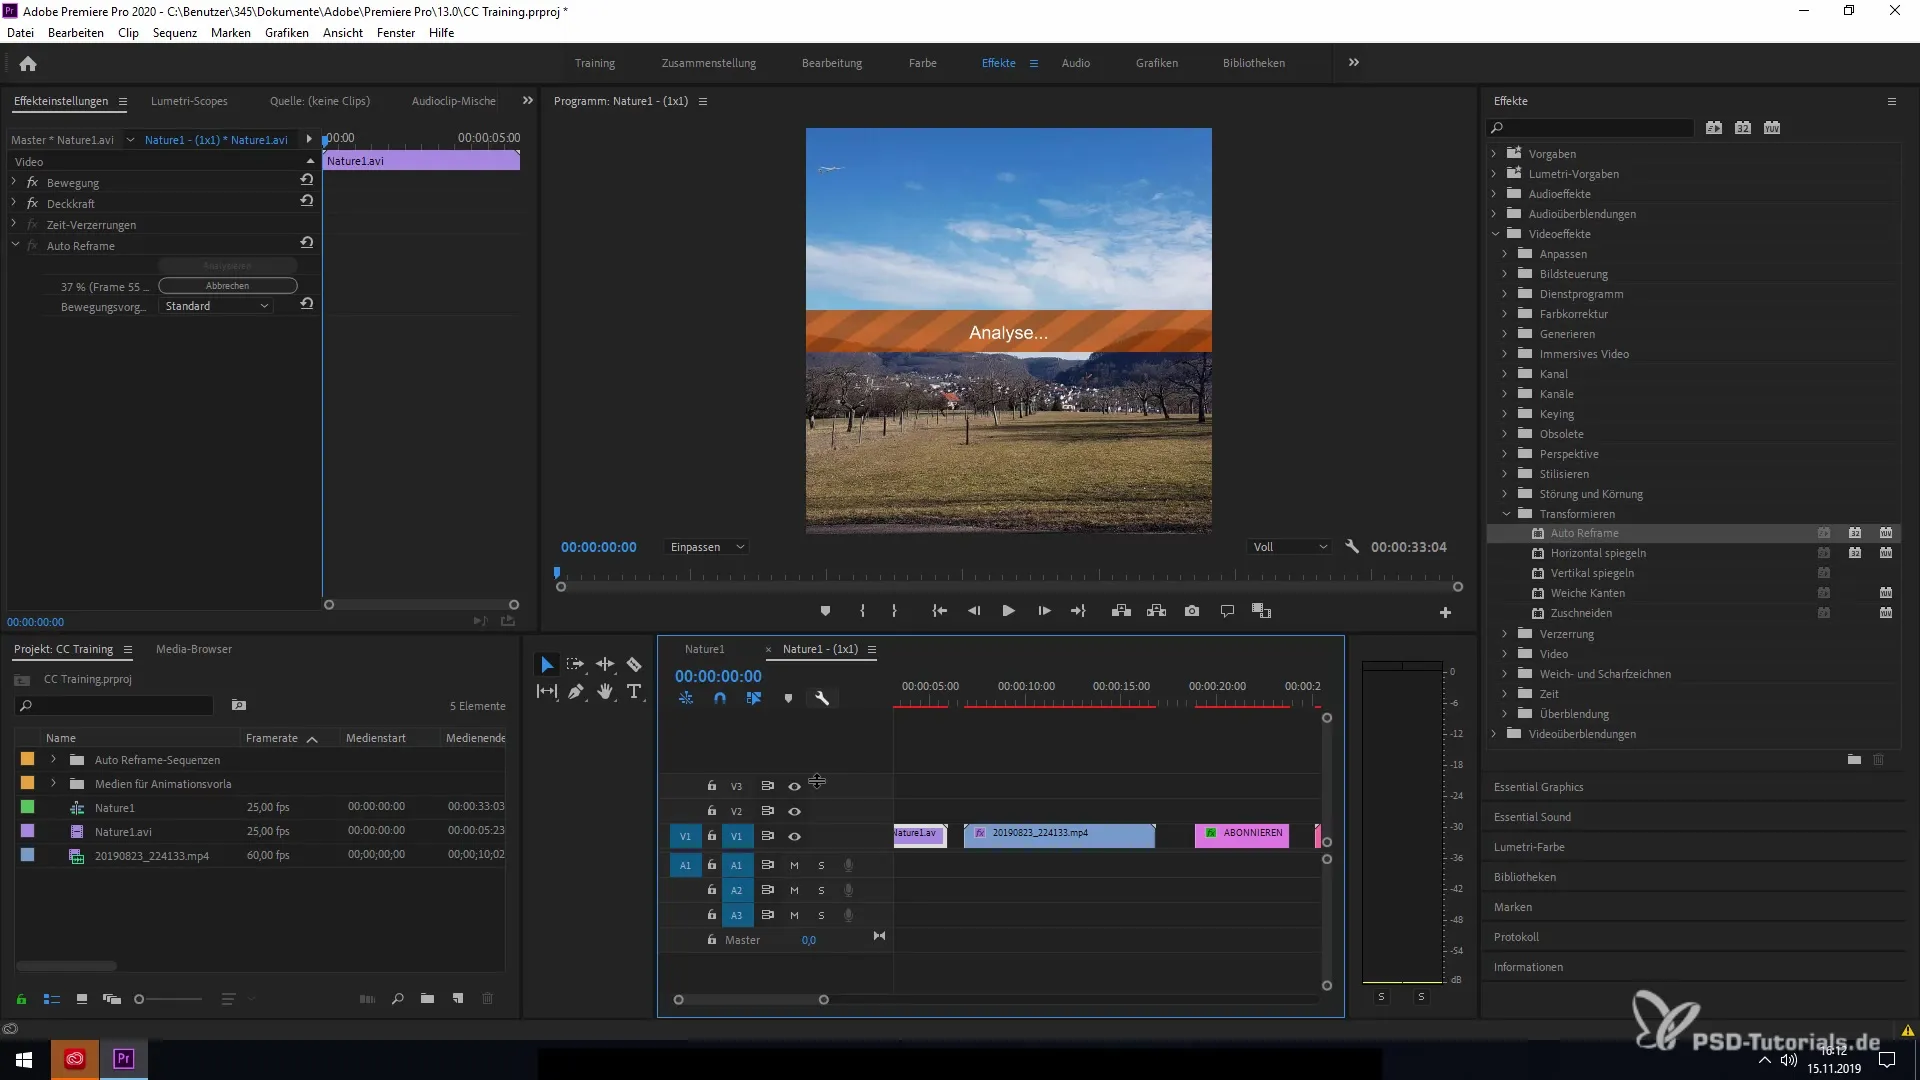Switch to the Audio workspace
Viewport: 1920px width, 1080px height.
pos(1076,63)
